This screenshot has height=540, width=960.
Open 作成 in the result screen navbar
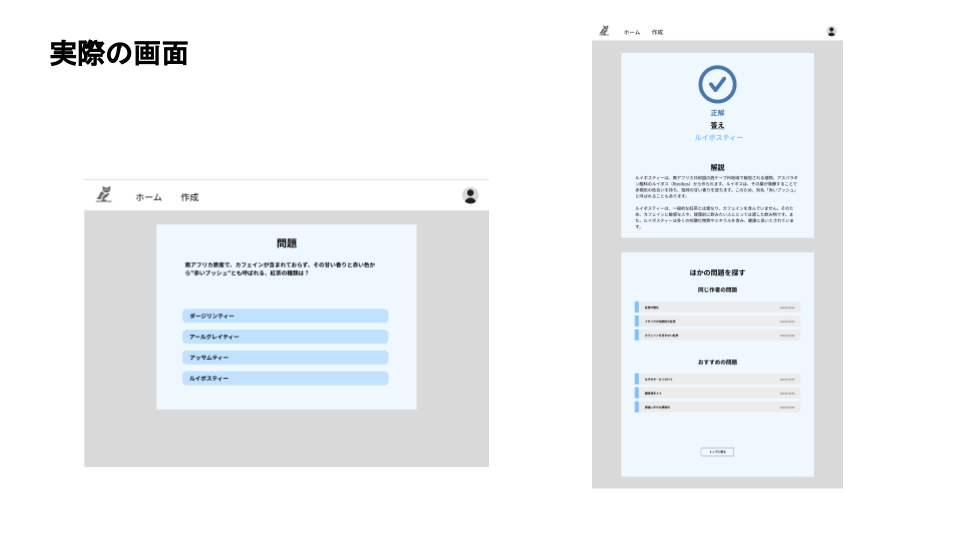[657, 32]
